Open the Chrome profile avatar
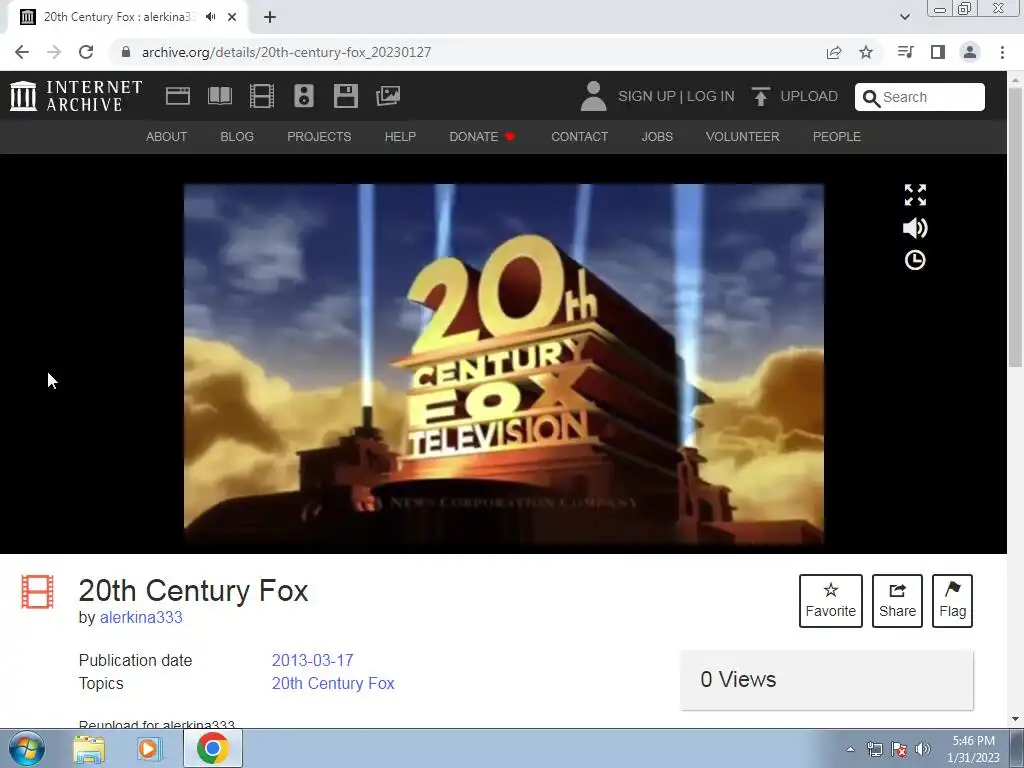 tap(970, 52)
